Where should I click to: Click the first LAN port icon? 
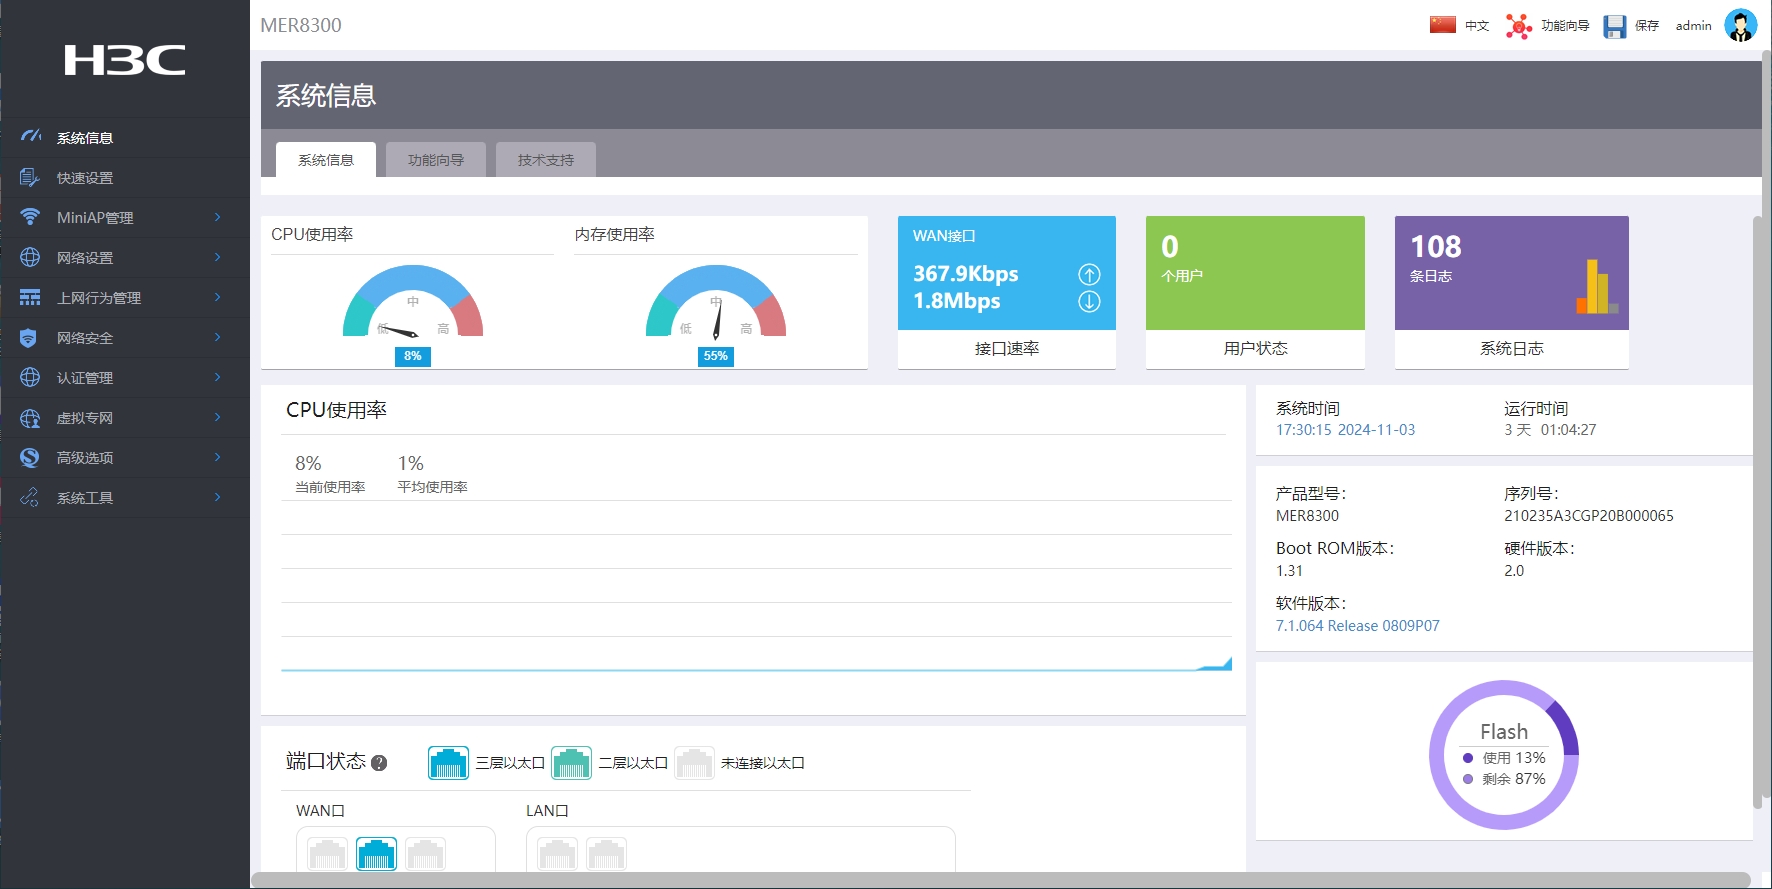tap(557, 854)
